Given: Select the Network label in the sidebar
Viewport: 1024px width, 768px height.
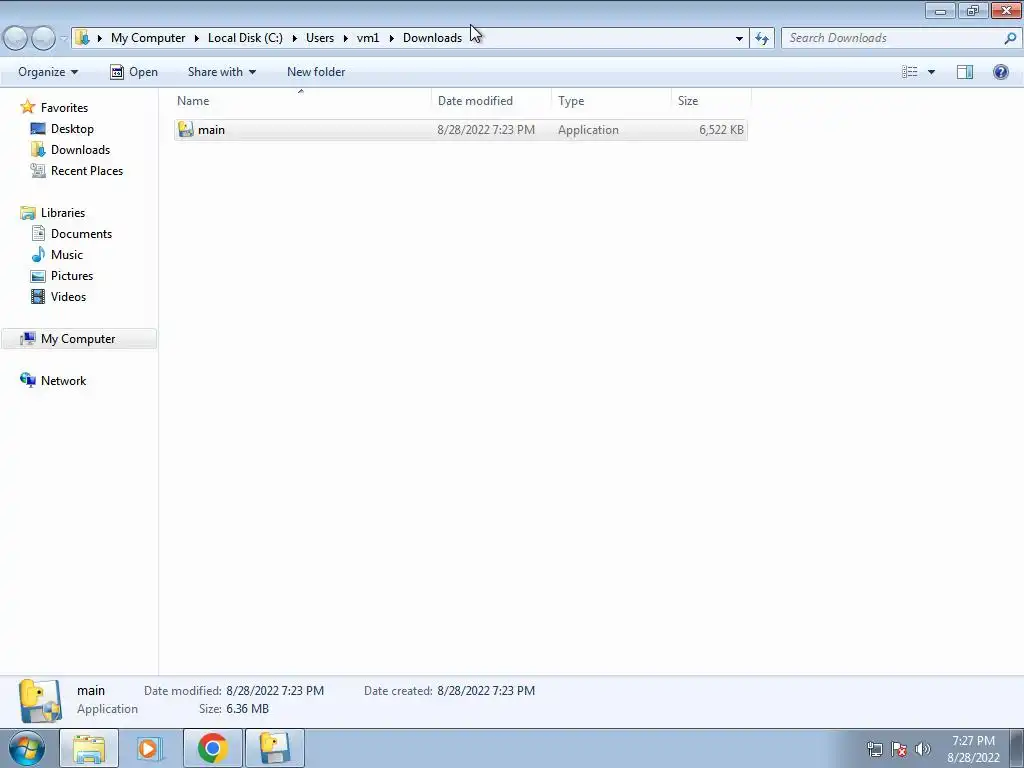Looking at the screenshot, I should (63, 380).
